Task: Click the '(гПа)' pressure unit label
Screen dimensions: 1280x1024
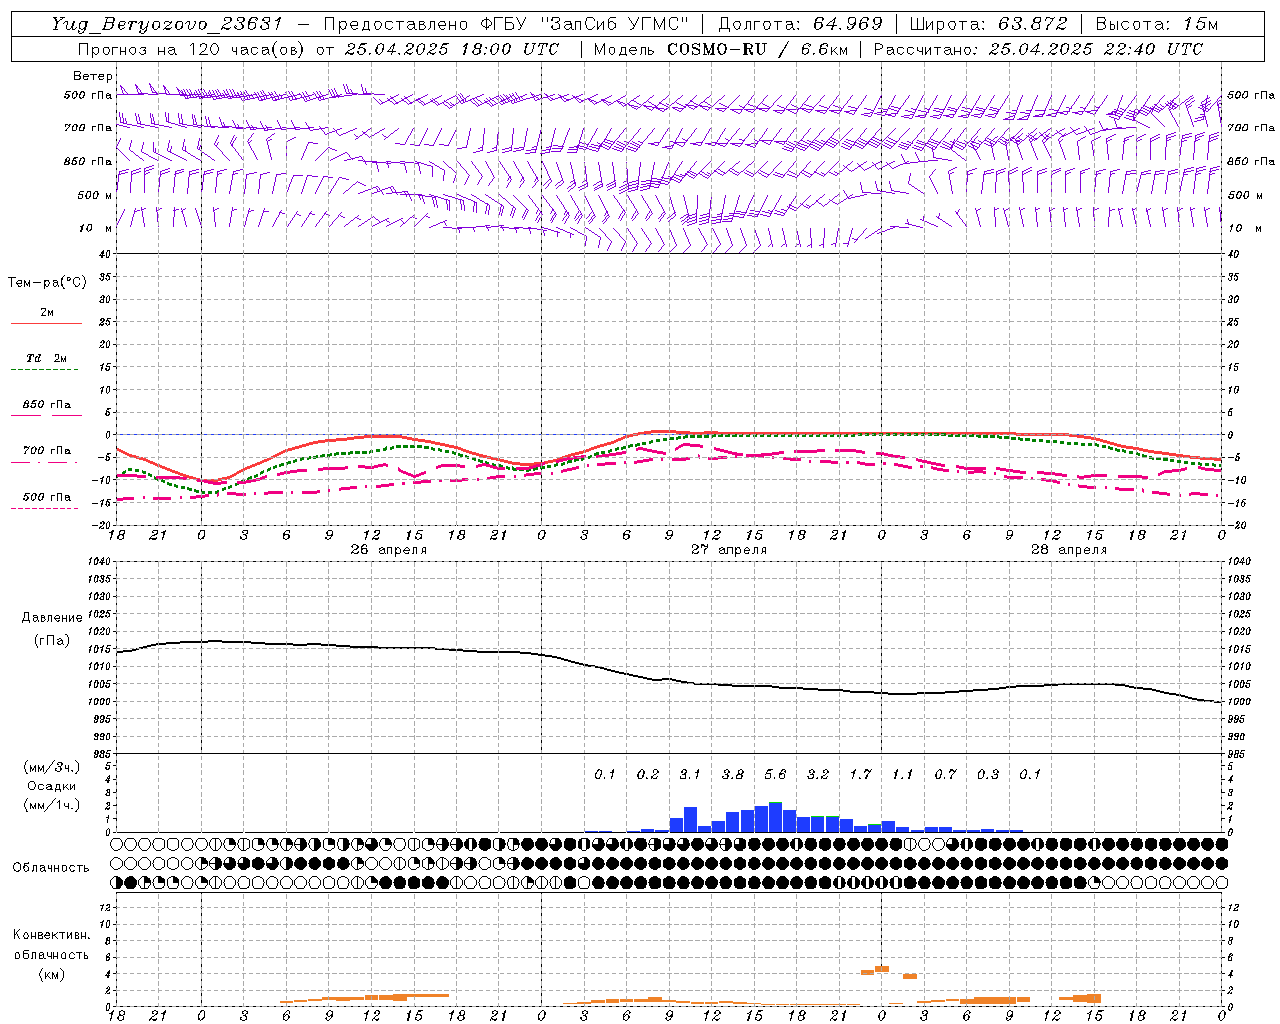Action: pyautogui.click(x=51, y=640)
